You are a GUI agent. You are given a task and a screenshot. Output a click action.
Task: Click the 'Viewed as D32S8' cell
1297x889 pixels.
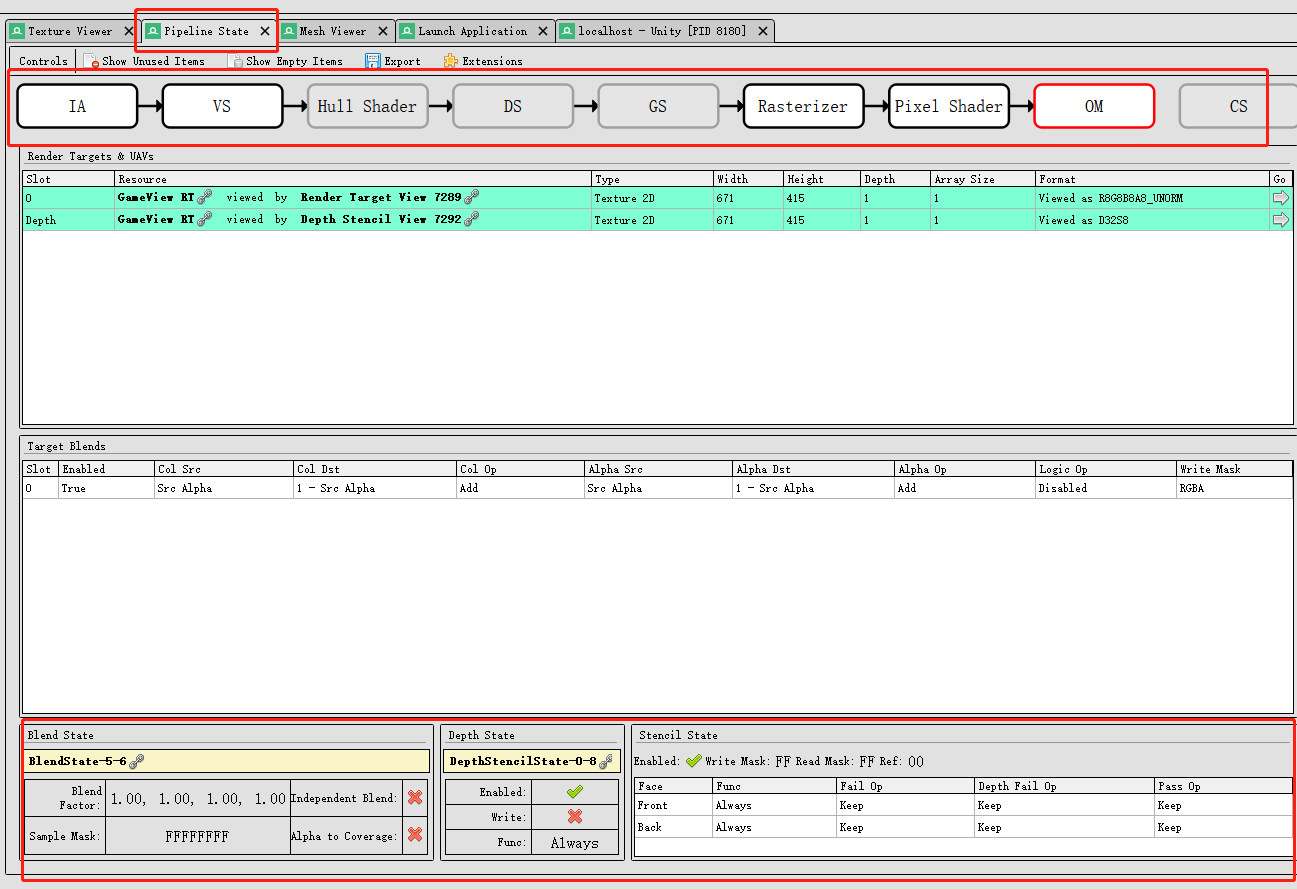click(1152, 220)
